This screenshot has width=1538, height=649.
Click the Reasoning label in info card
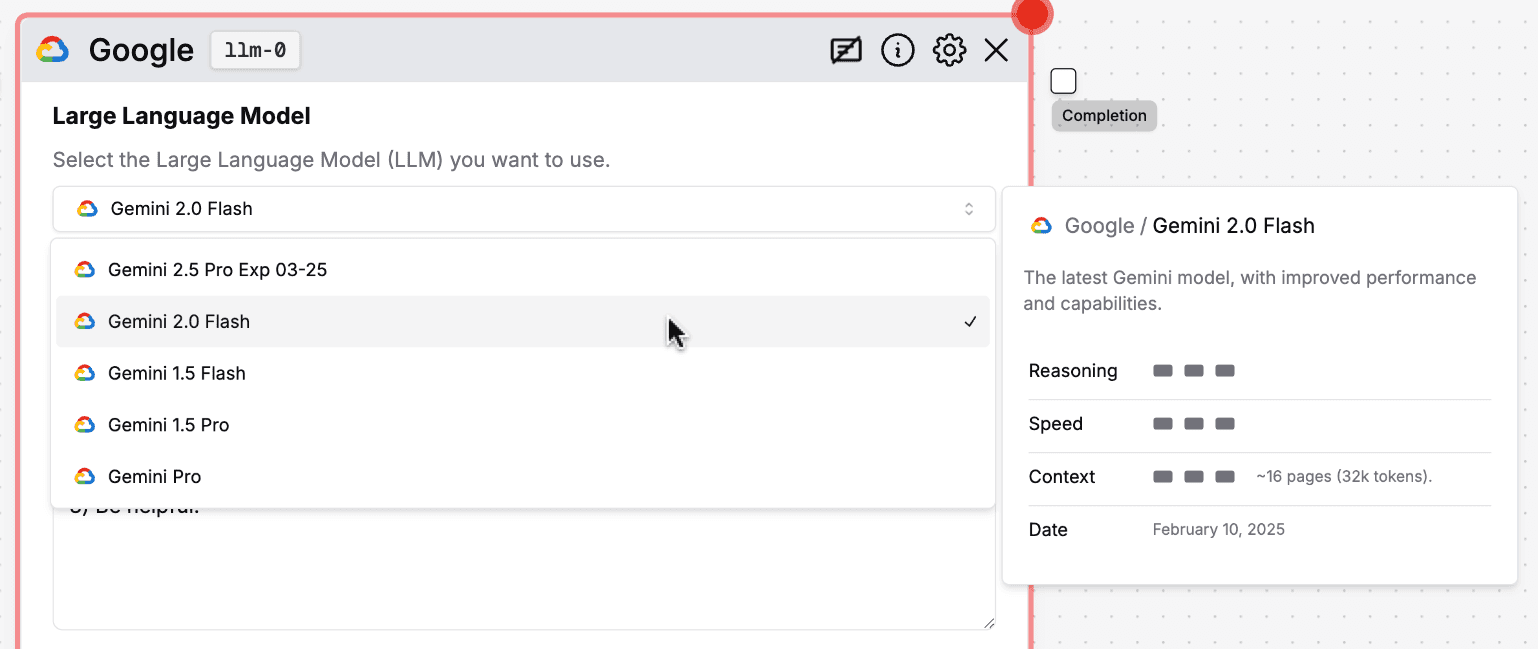pyautogui.click(x=1073, y=371)
